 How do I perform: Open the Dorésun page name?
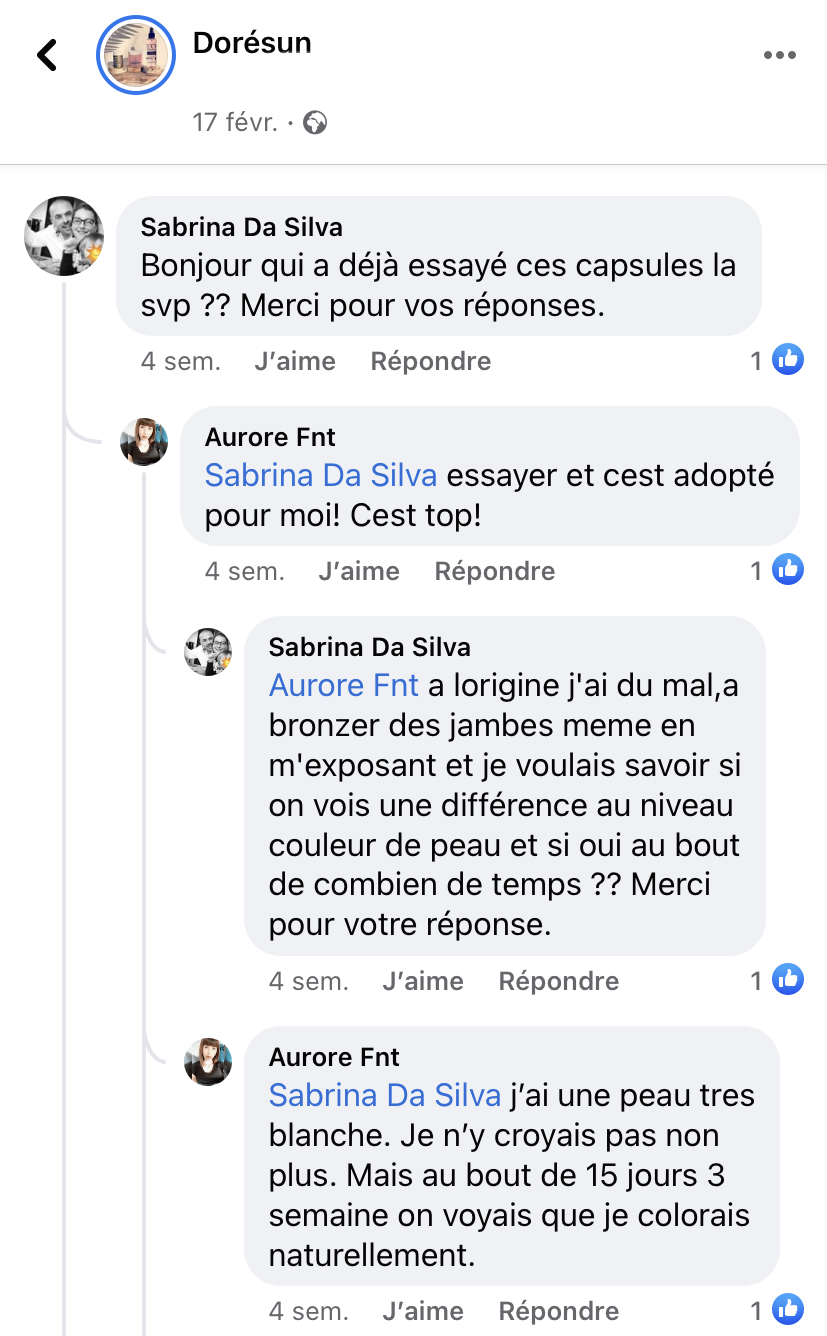251,43
